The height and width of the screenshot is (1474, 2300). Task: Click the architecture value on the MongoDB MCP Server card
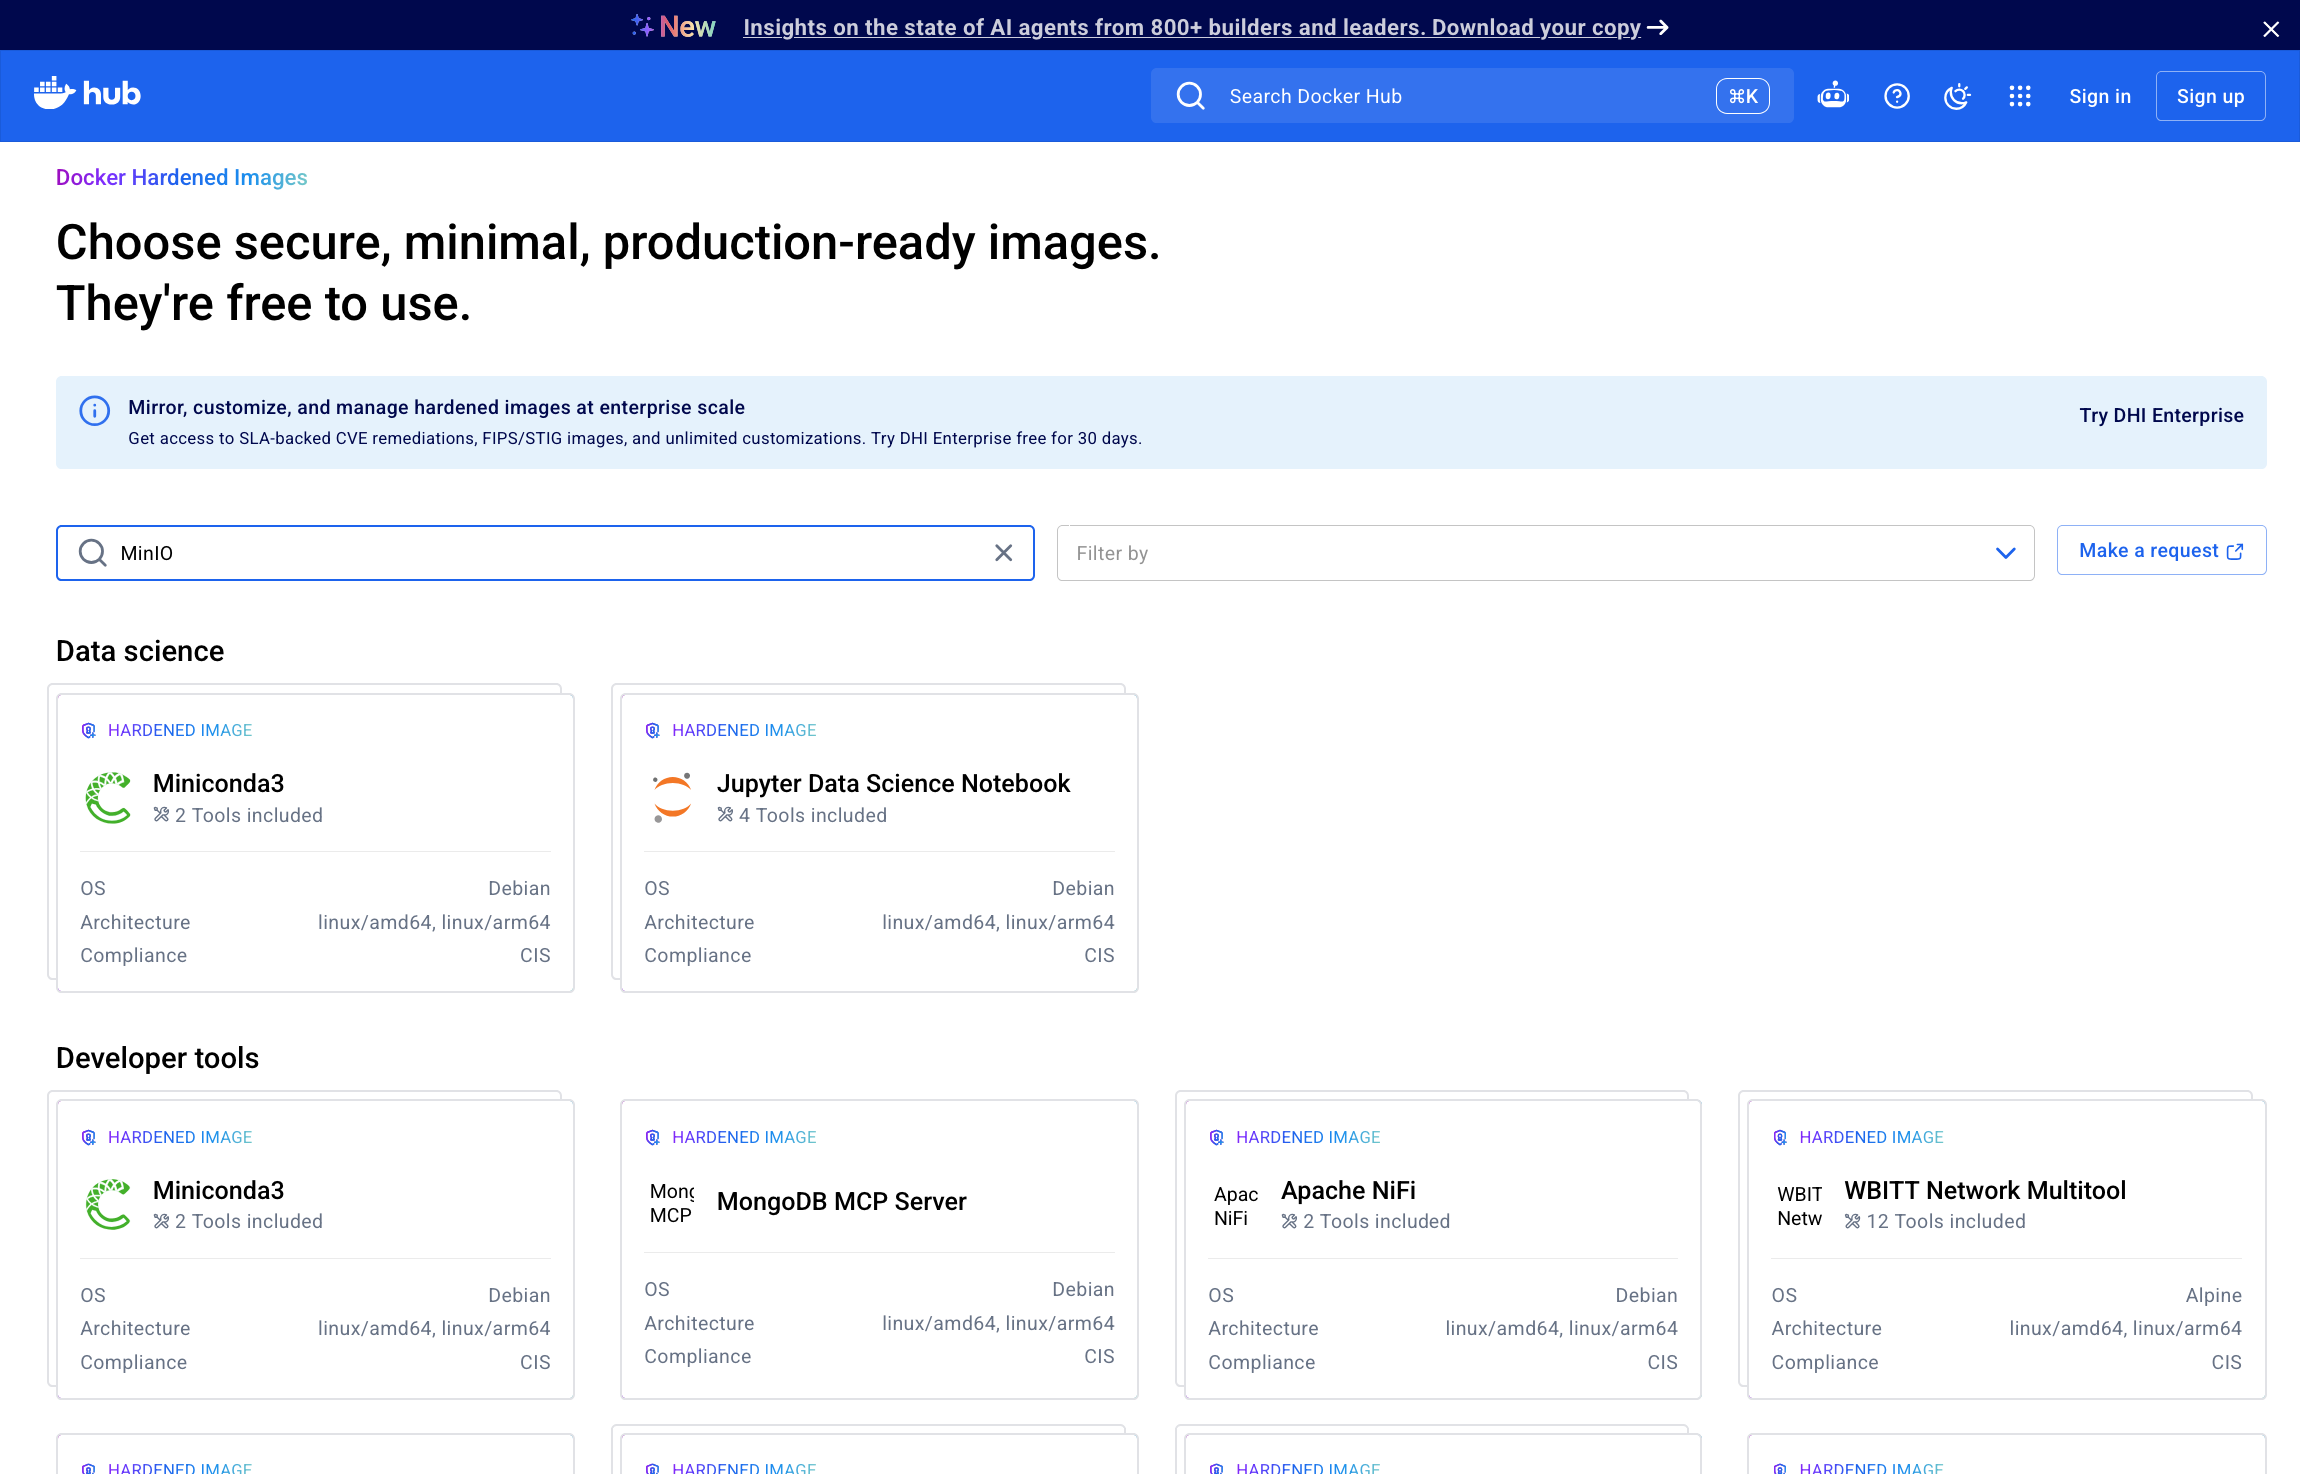(998, 1323)
